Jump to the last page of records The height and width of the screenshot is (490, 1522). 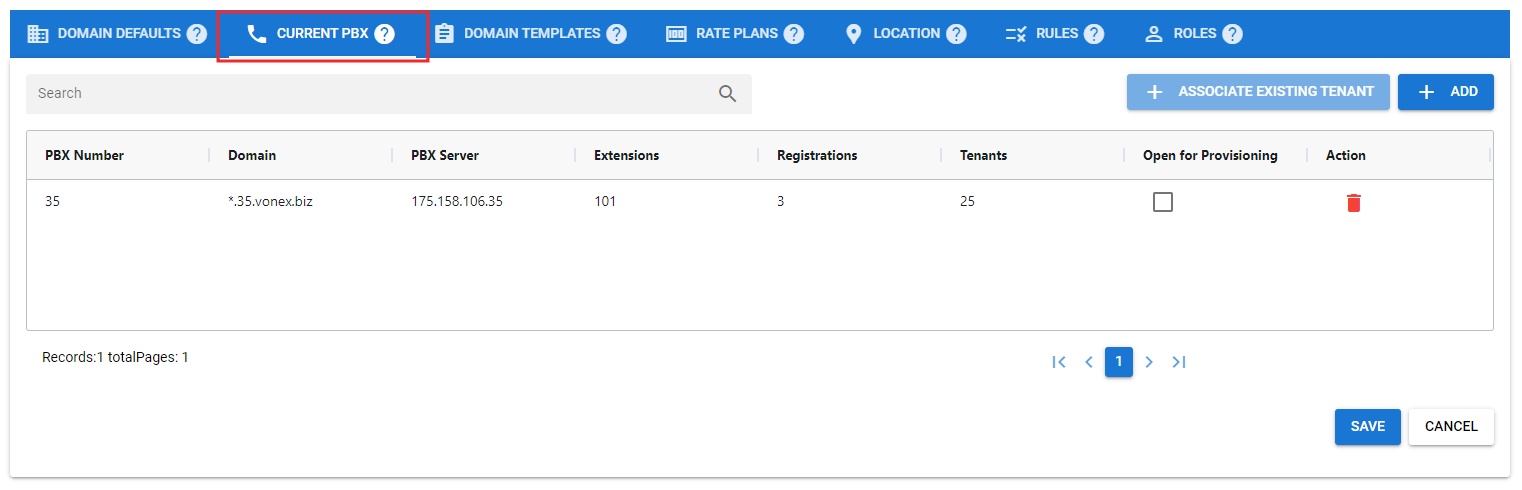(x=1179, y=362)
